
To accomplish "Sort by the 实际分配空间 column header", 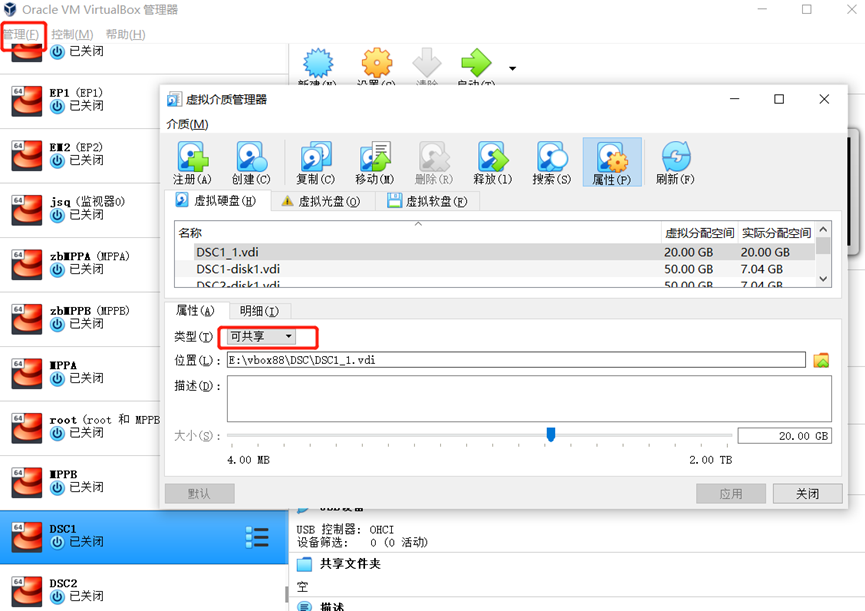I will pos(776,233).
